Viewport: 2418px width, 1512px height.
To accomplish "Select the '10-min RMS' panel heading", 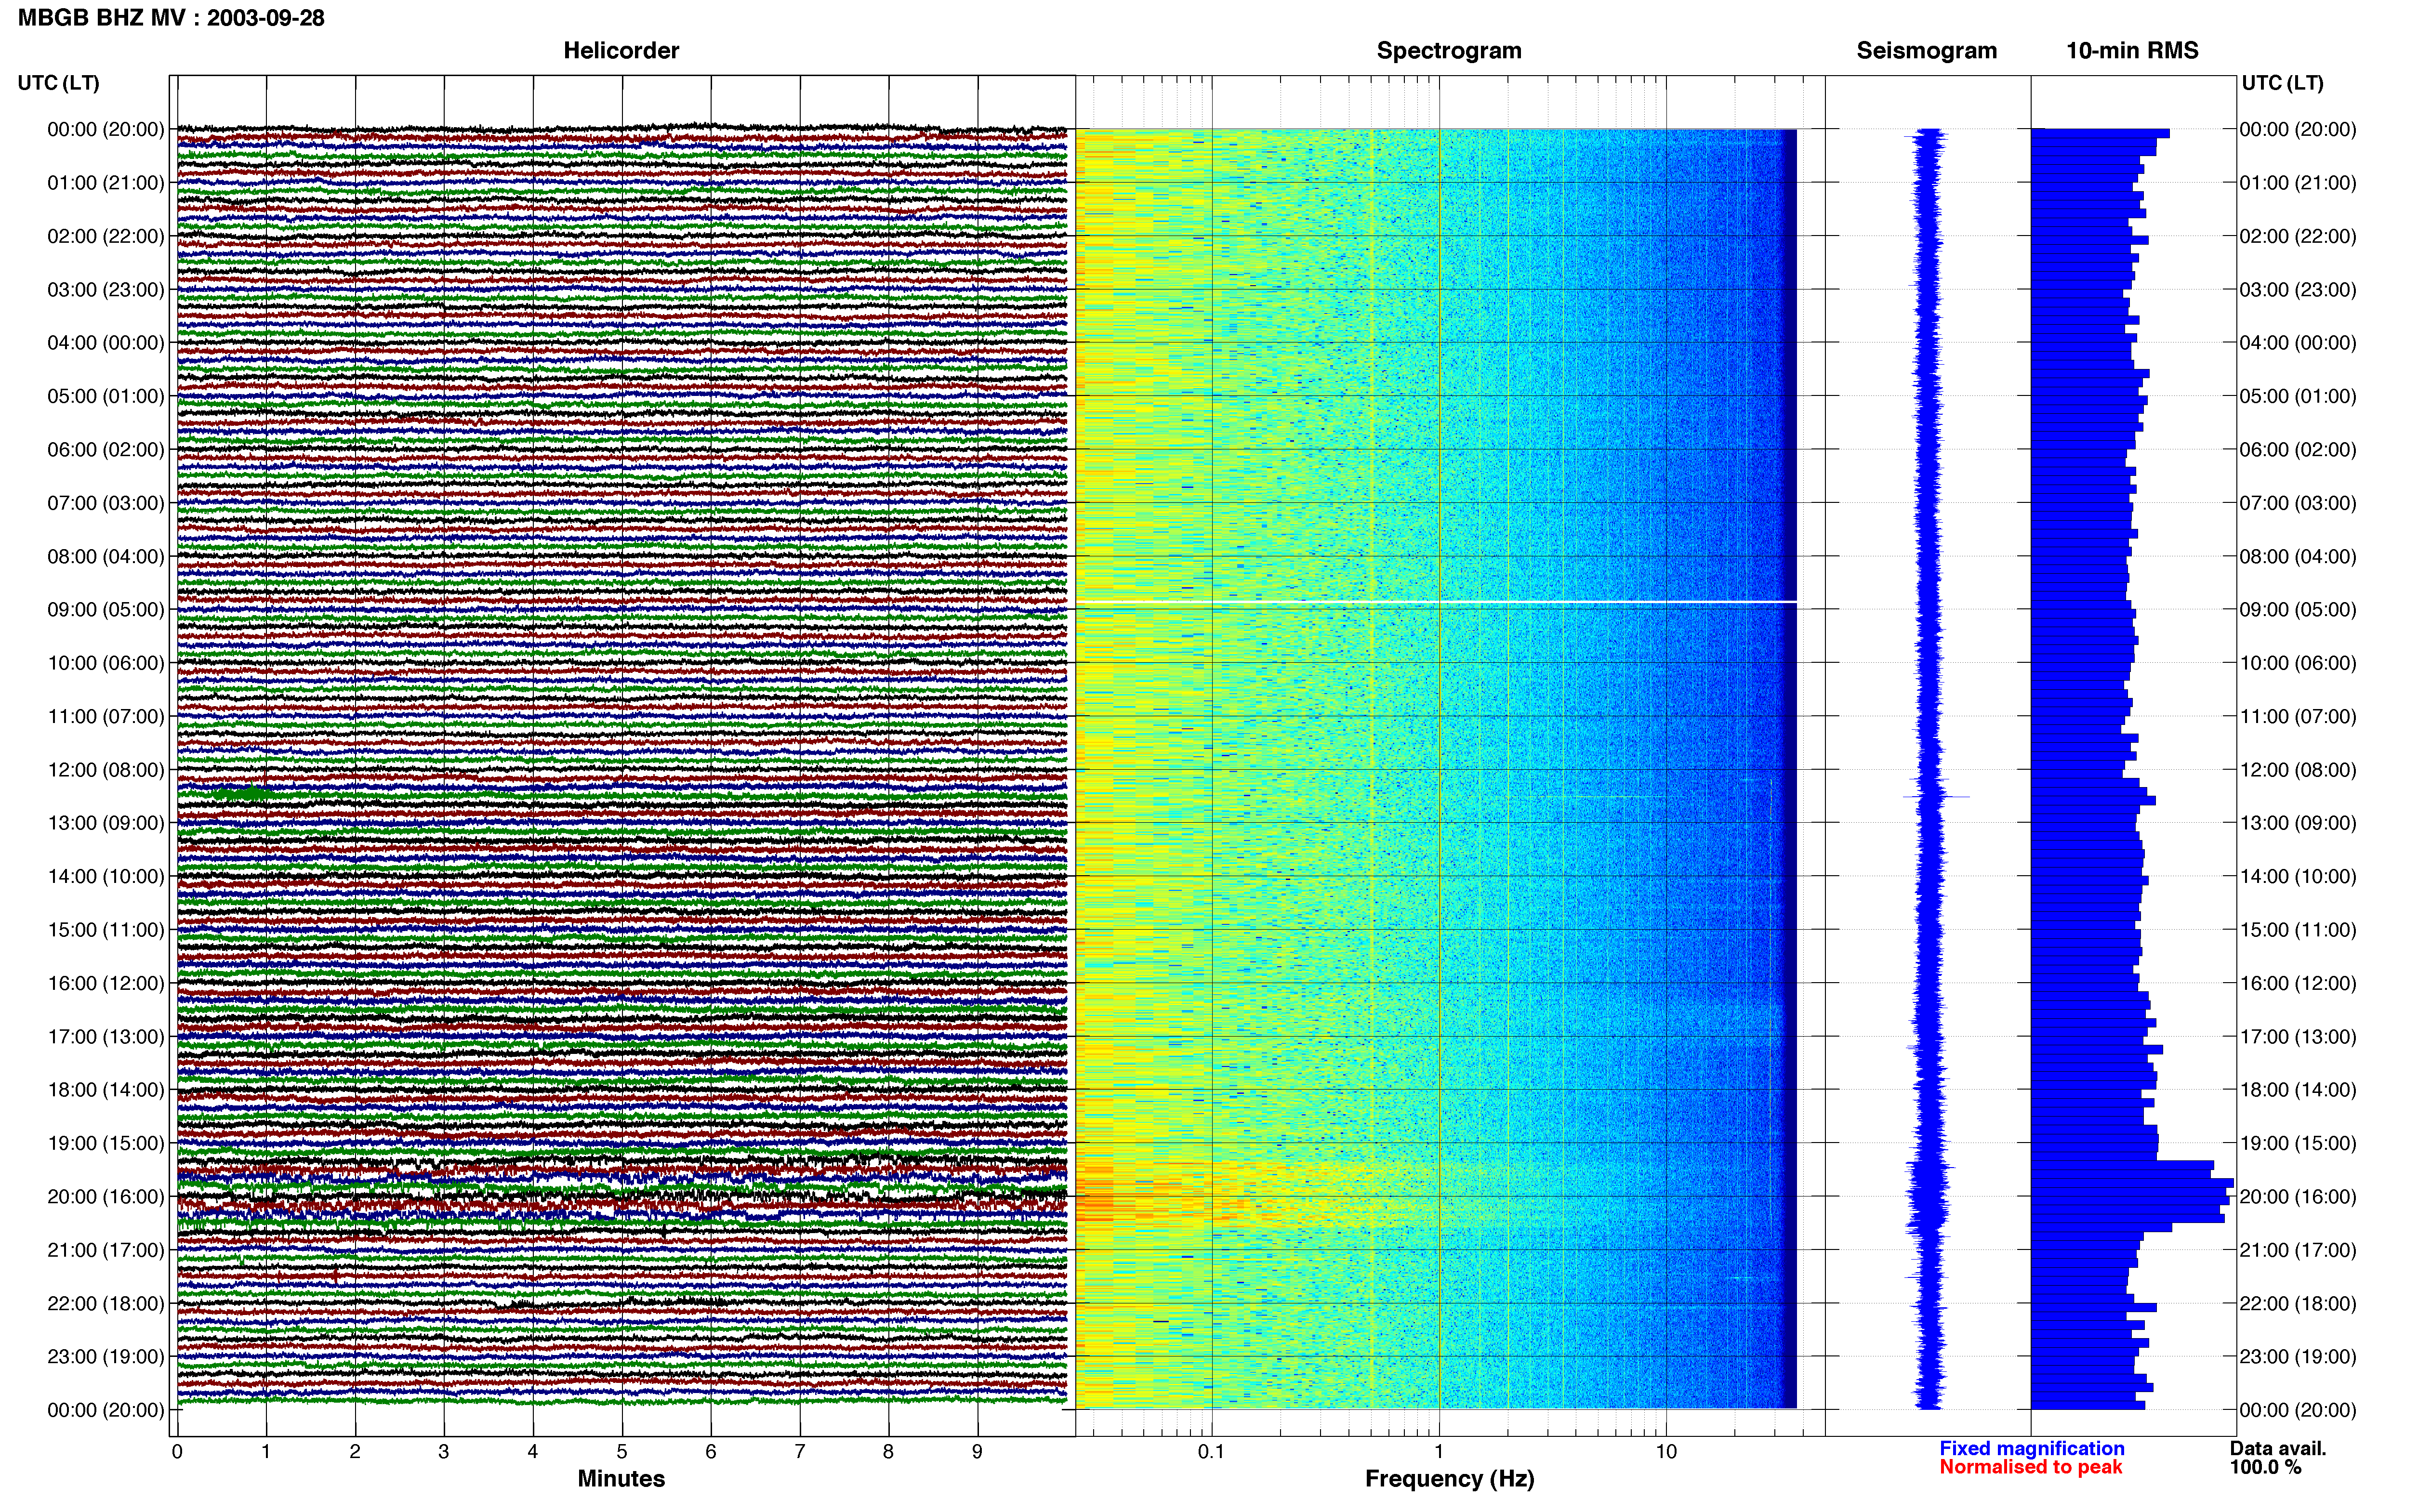I will point(2132,51).
